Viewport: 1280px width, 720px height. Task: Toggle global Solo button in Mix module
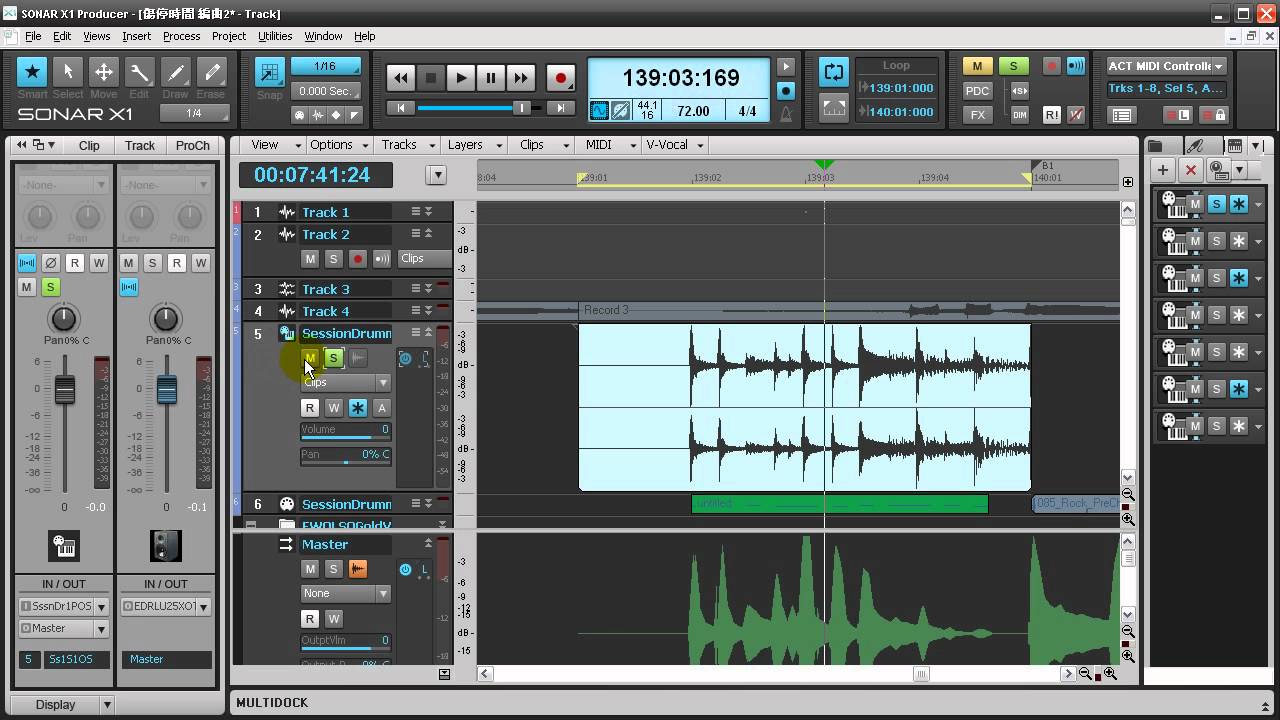[1013, 66]
